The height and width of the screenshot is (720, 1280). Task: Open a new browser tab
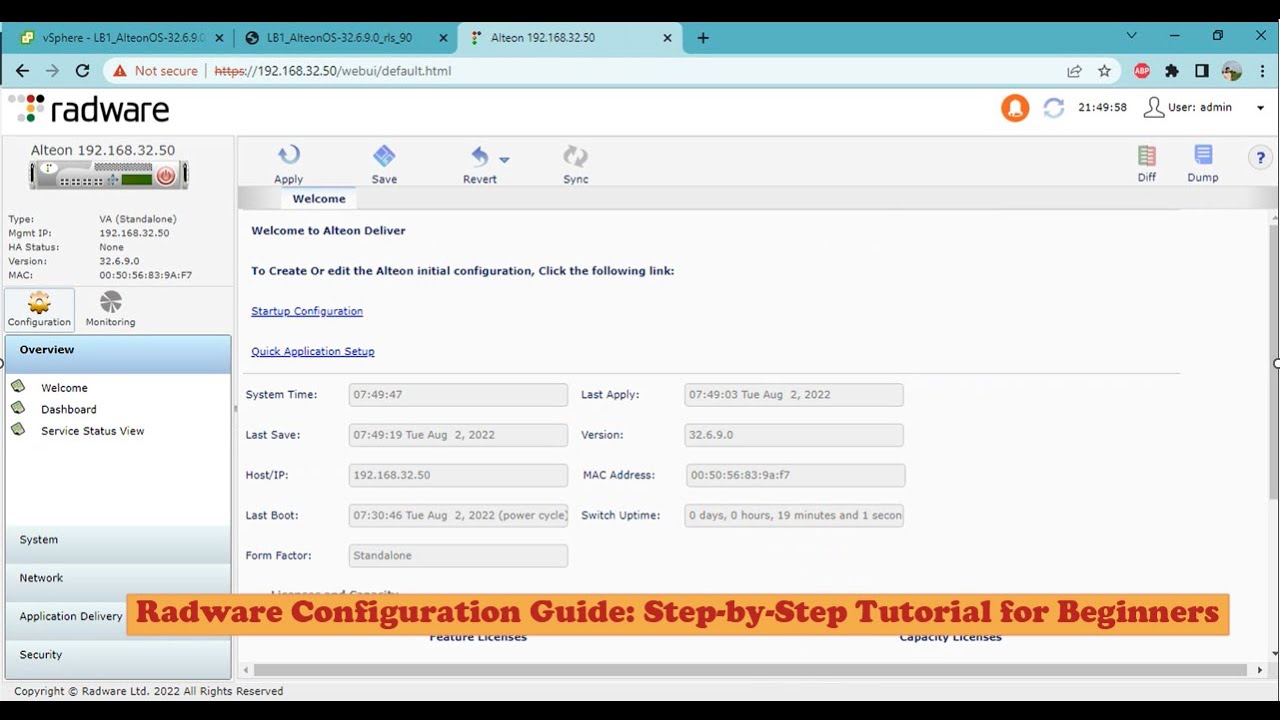tap(703, 38)
